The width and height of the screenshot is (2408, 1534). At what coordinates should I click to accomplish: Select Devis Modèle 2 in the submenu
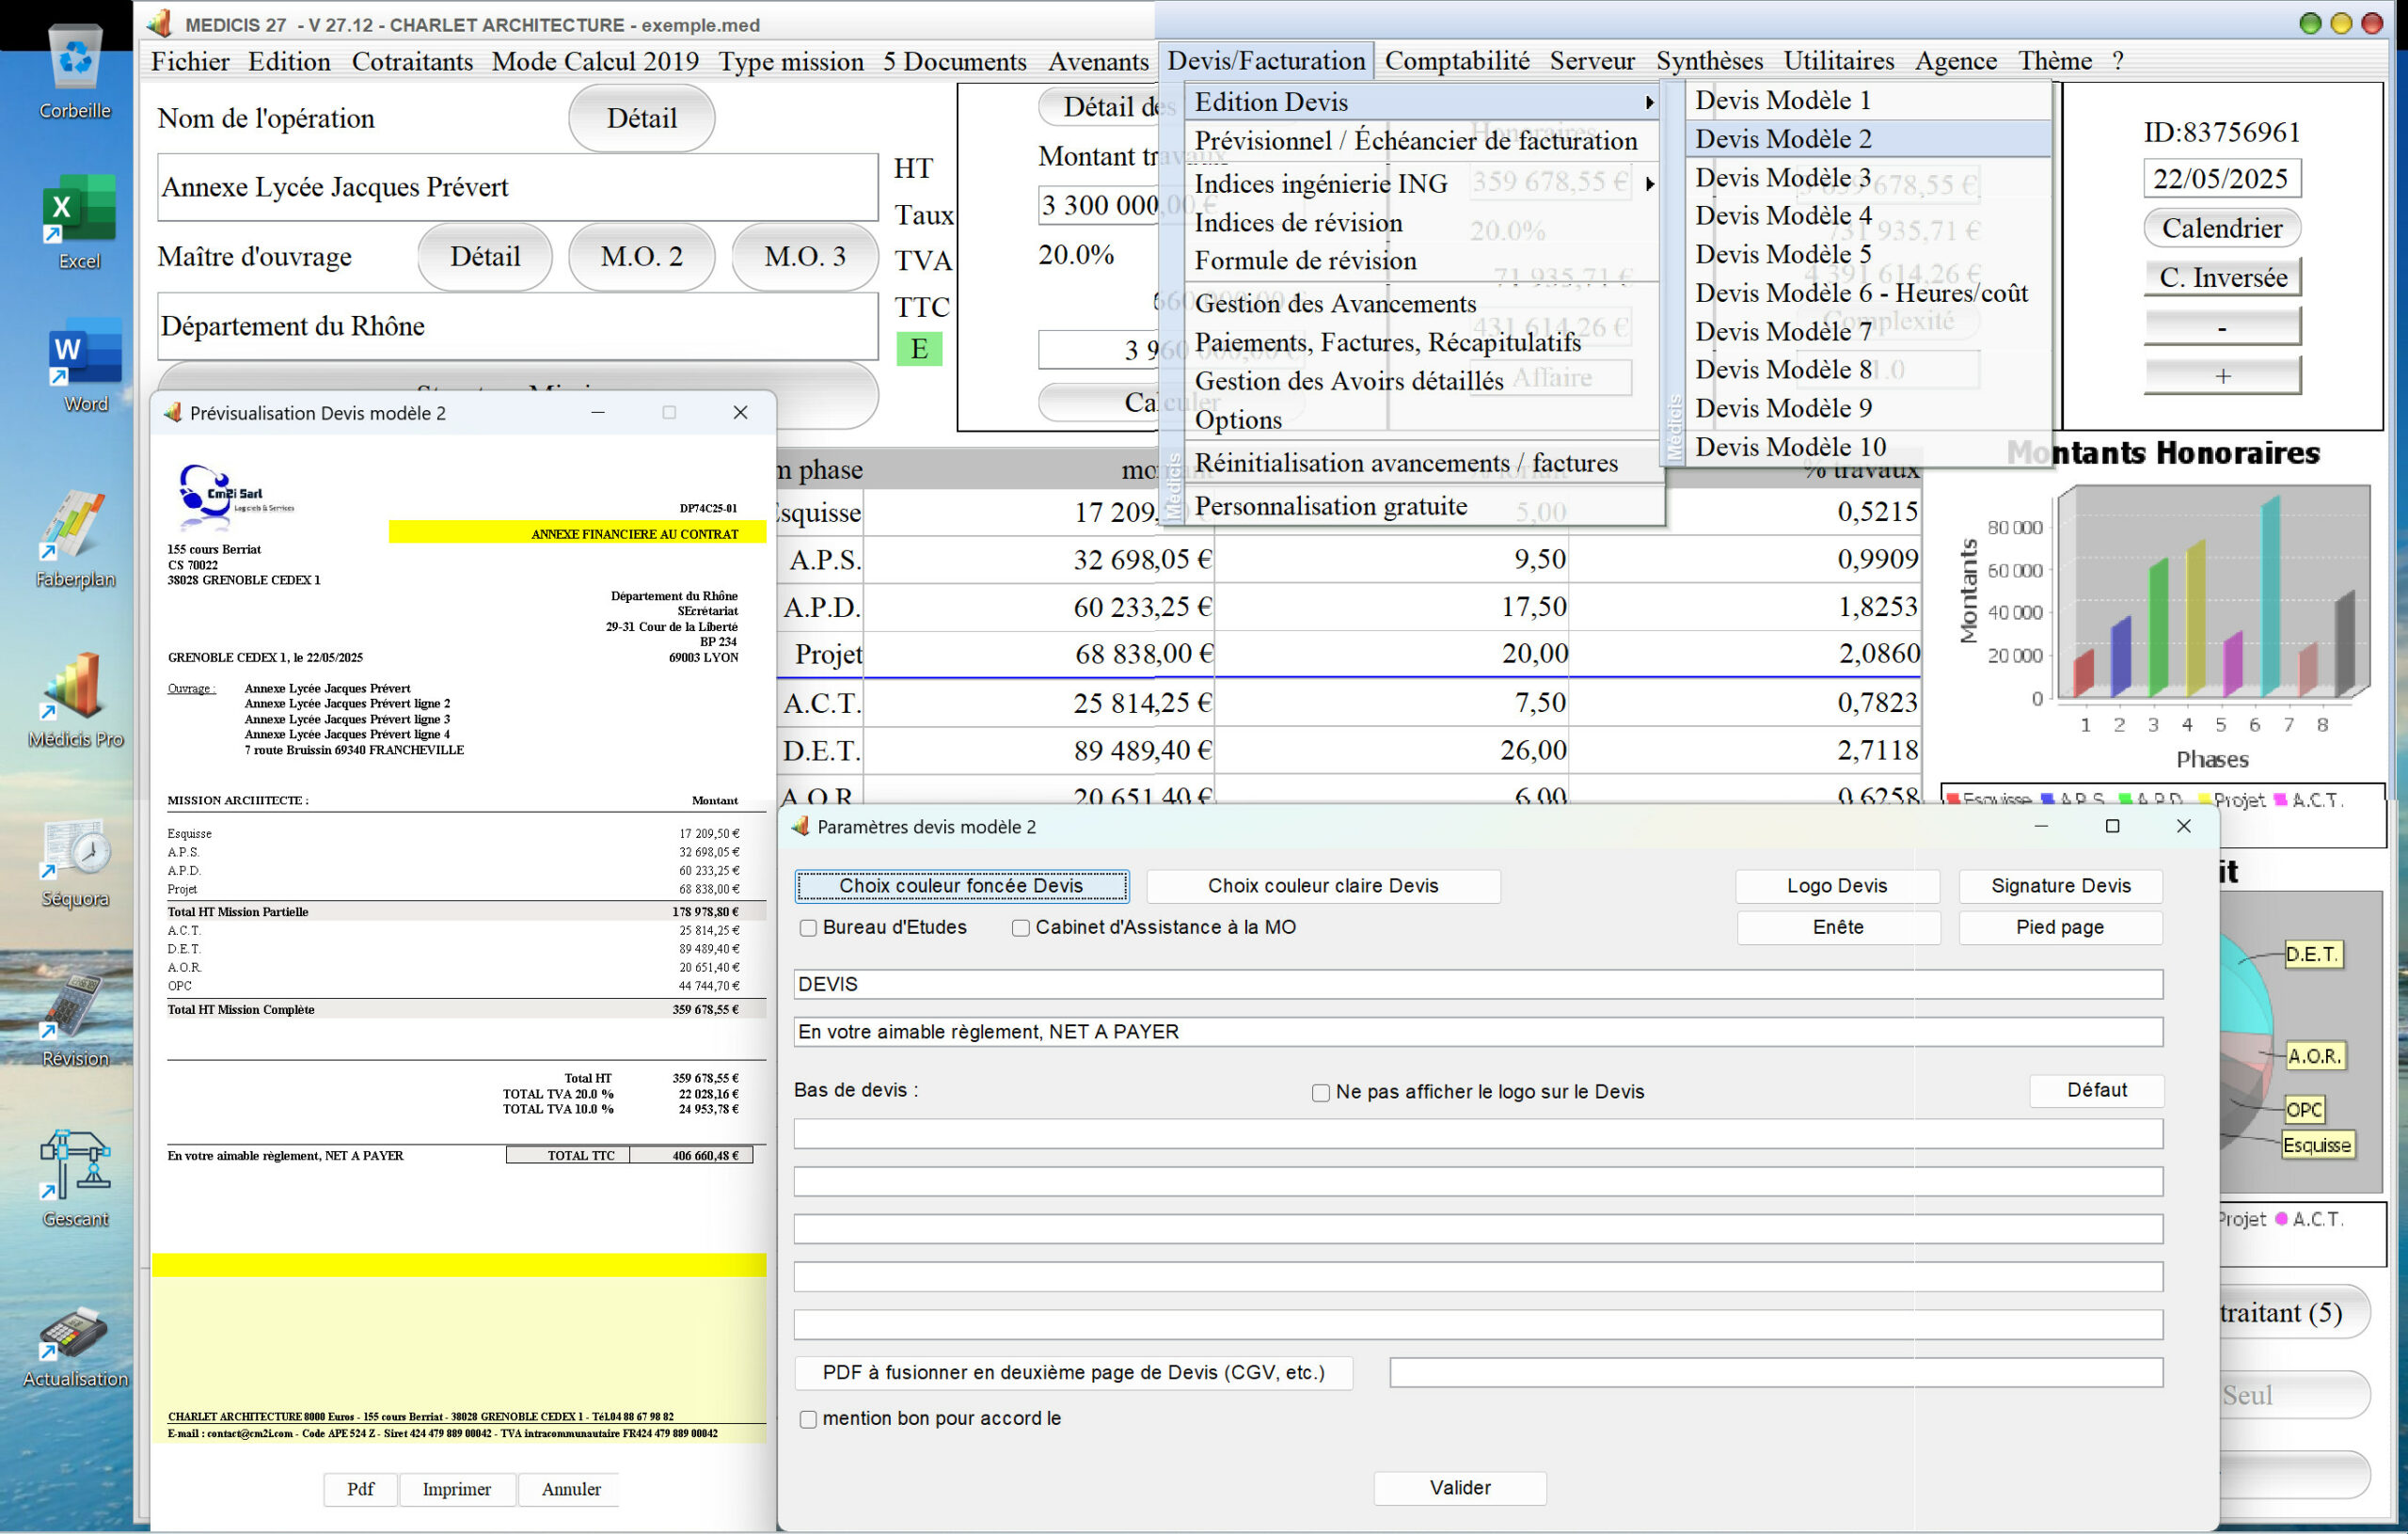1868,138
